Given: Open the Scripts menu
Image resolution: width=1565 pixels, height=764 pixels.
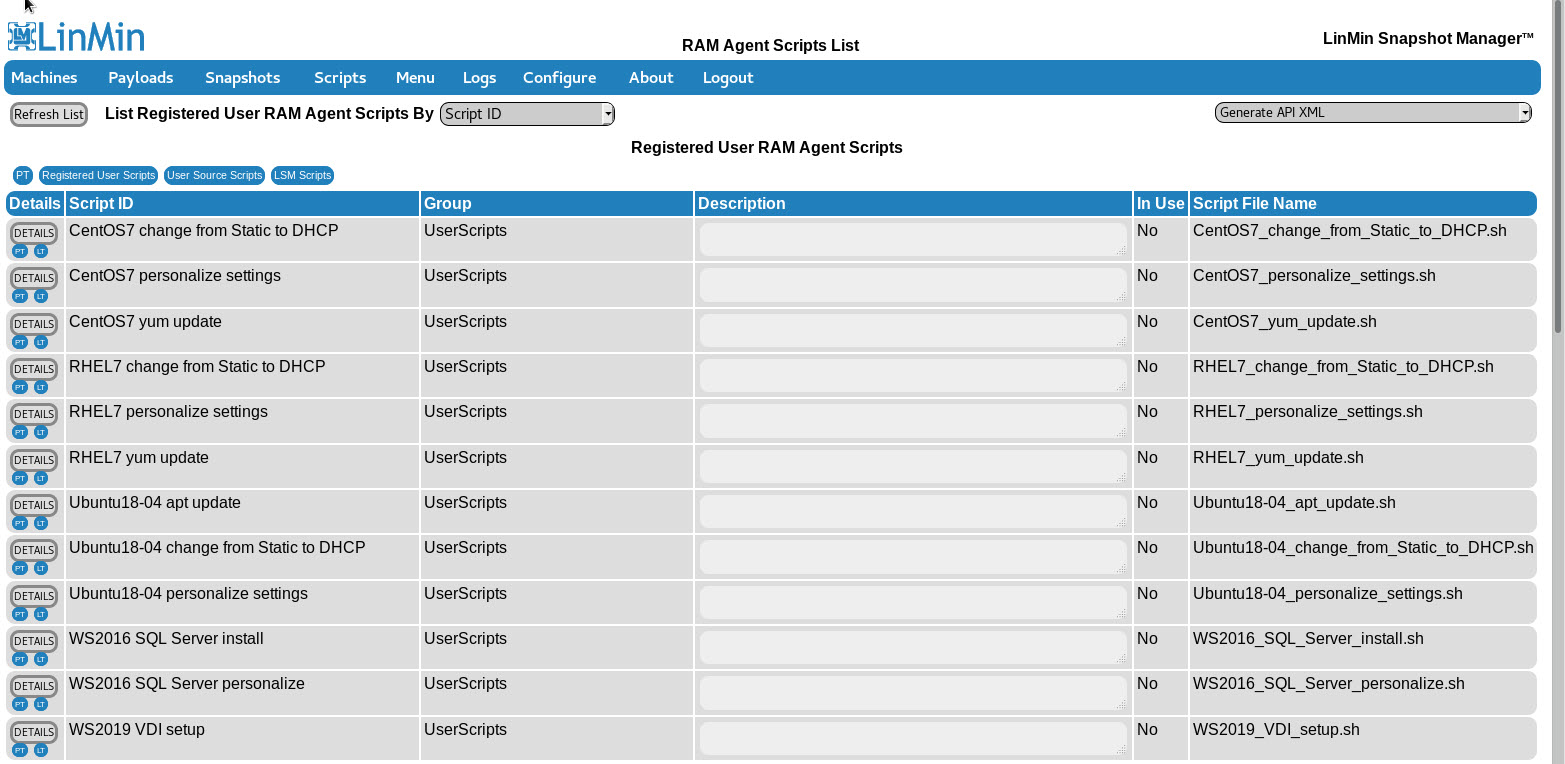Looking at the screenshot, I should pyautogui.click(x=340, y=78).
